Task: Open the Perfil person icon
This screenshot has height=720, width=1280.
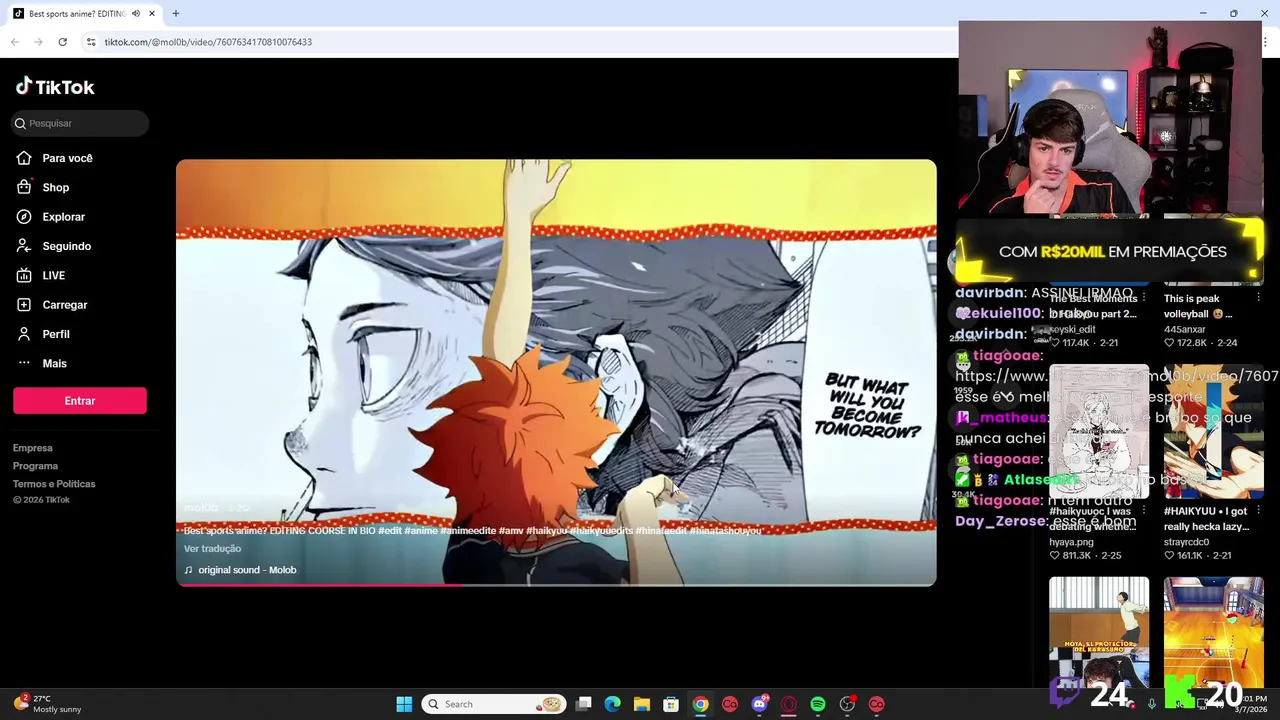Action: pyautogui.click(x=24, y=334)
